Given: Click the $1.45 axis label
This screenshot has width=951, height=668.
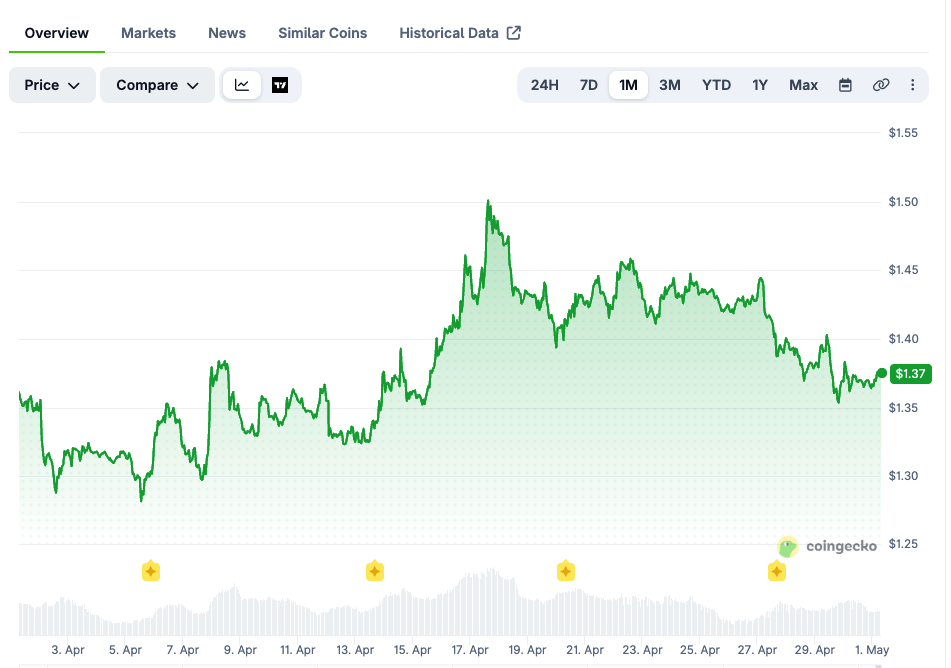Looking at the screenshot, I should pyautogui.click(x=903, y=270).
